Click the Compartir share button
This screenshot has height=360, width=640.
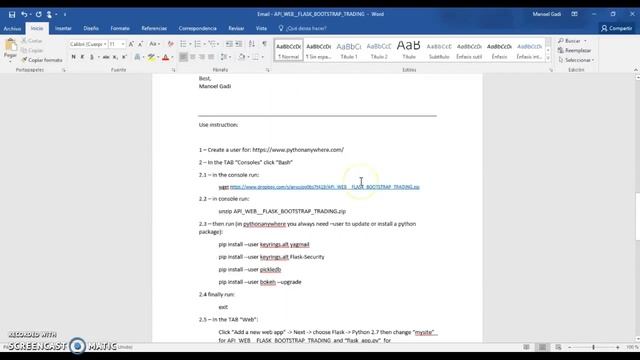(616, 28)
